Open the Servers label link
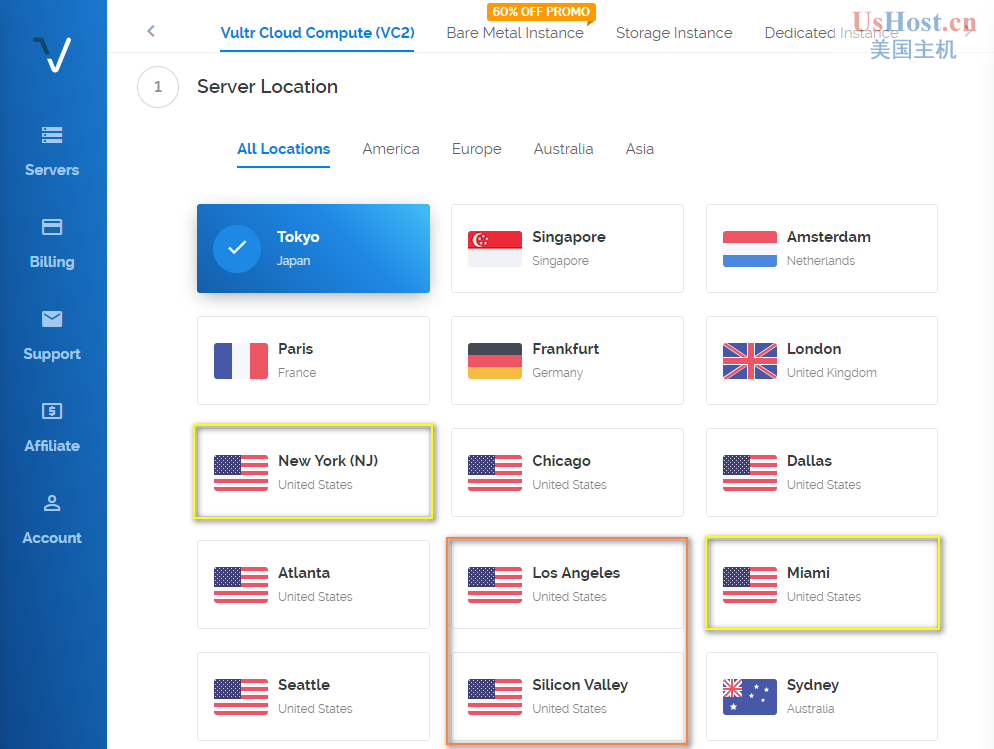The image size is (994, 749). click(x=52, y=170)
